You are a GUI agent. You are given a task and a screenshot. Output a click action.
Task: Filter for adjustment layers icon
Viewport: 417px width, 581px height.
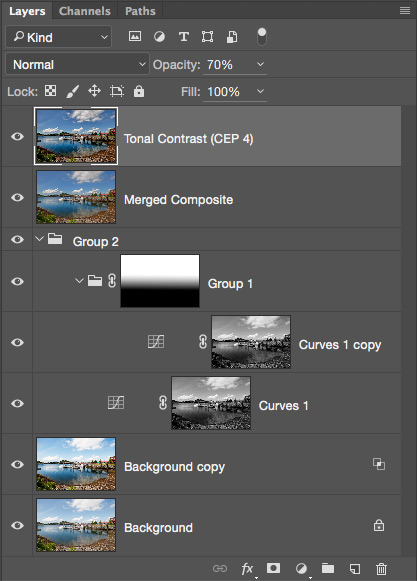pyautogui.click(x=159, y=37)
